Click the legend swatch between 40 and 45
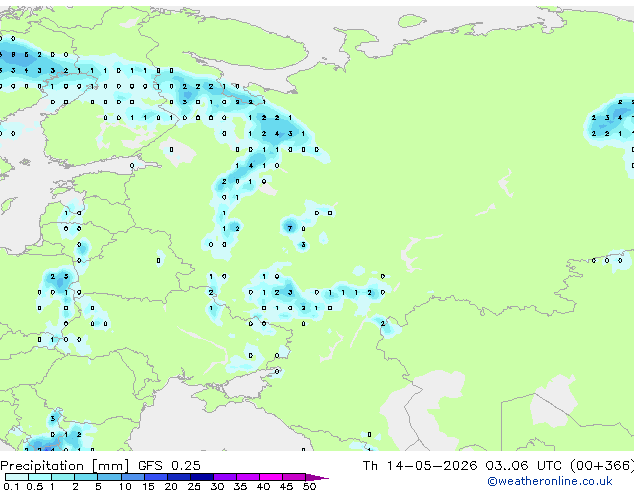Image resolution: width=634 pixels, height=490 pixels. click(271, 477)
